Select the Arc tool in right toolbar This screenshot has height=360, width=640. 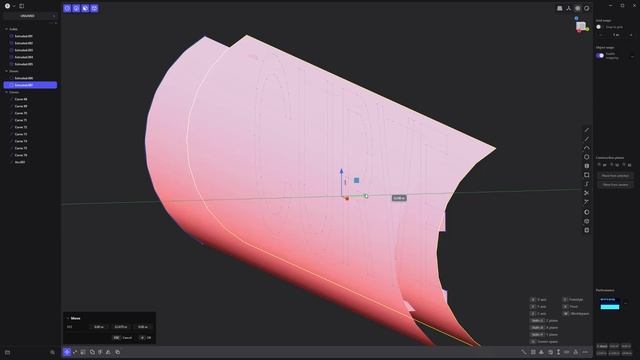(x=587, y=148)
